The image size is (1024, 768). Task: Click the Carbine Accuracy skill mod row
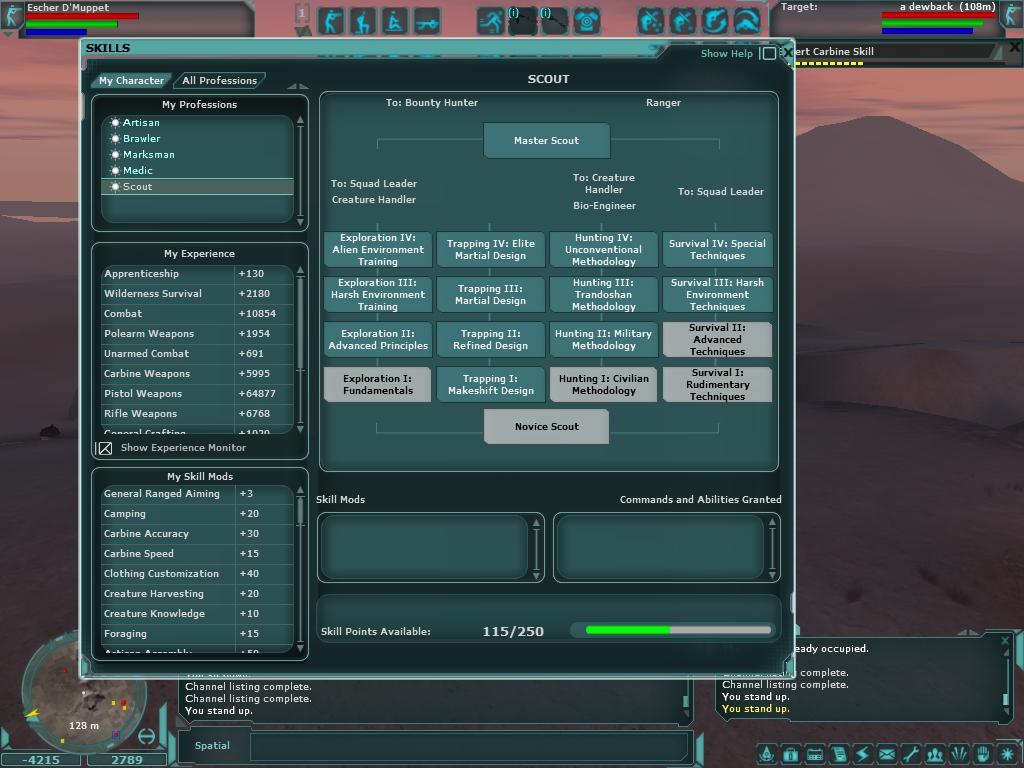point(198,534)
